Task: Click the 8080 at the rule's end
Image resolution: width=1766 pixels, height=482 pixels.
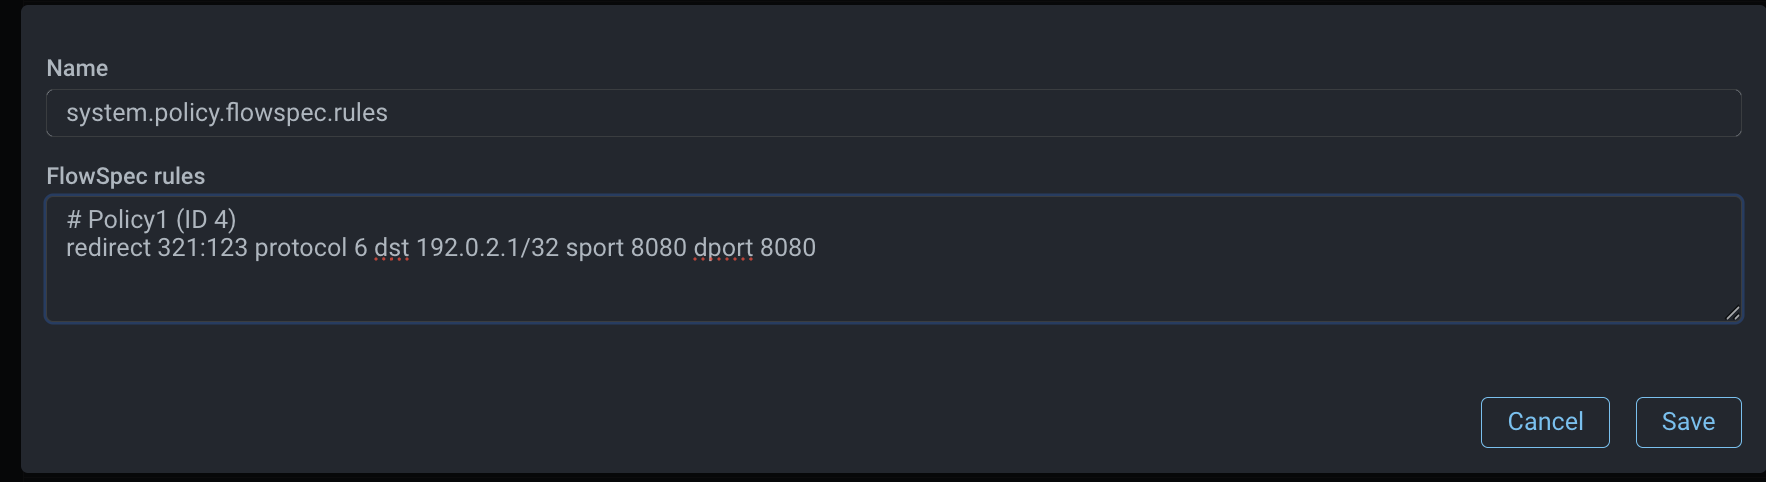Action: 788,248
